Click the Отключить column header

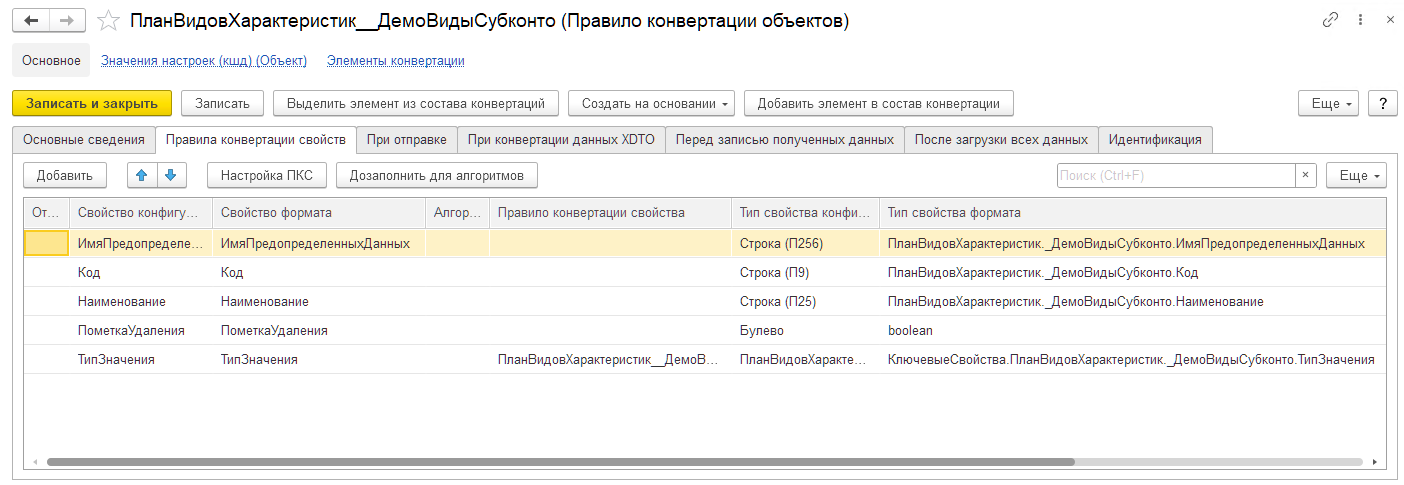click(x=46, y=213)
